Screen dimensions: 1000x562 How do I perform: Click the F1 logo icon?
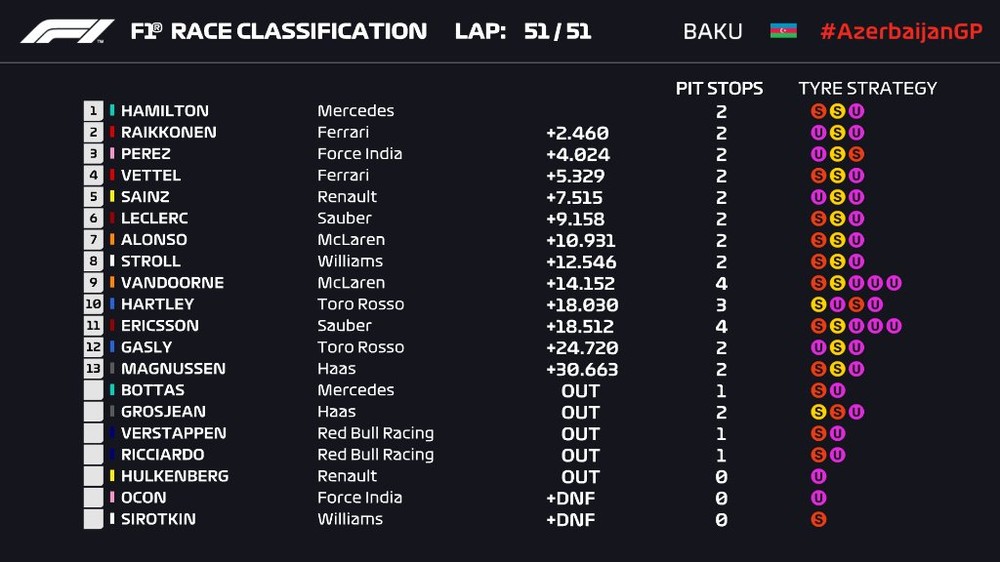pyautogui.click(x=67, y=31)
